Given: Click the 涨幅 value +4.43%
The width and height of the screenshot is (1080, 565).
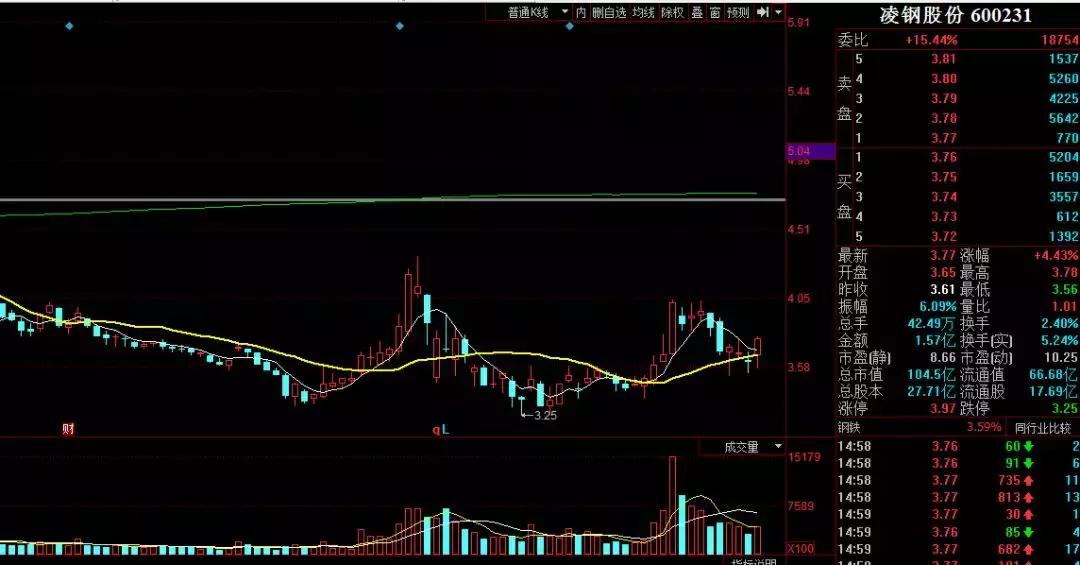Looking at the screenshot, I should coord(1056,256).
